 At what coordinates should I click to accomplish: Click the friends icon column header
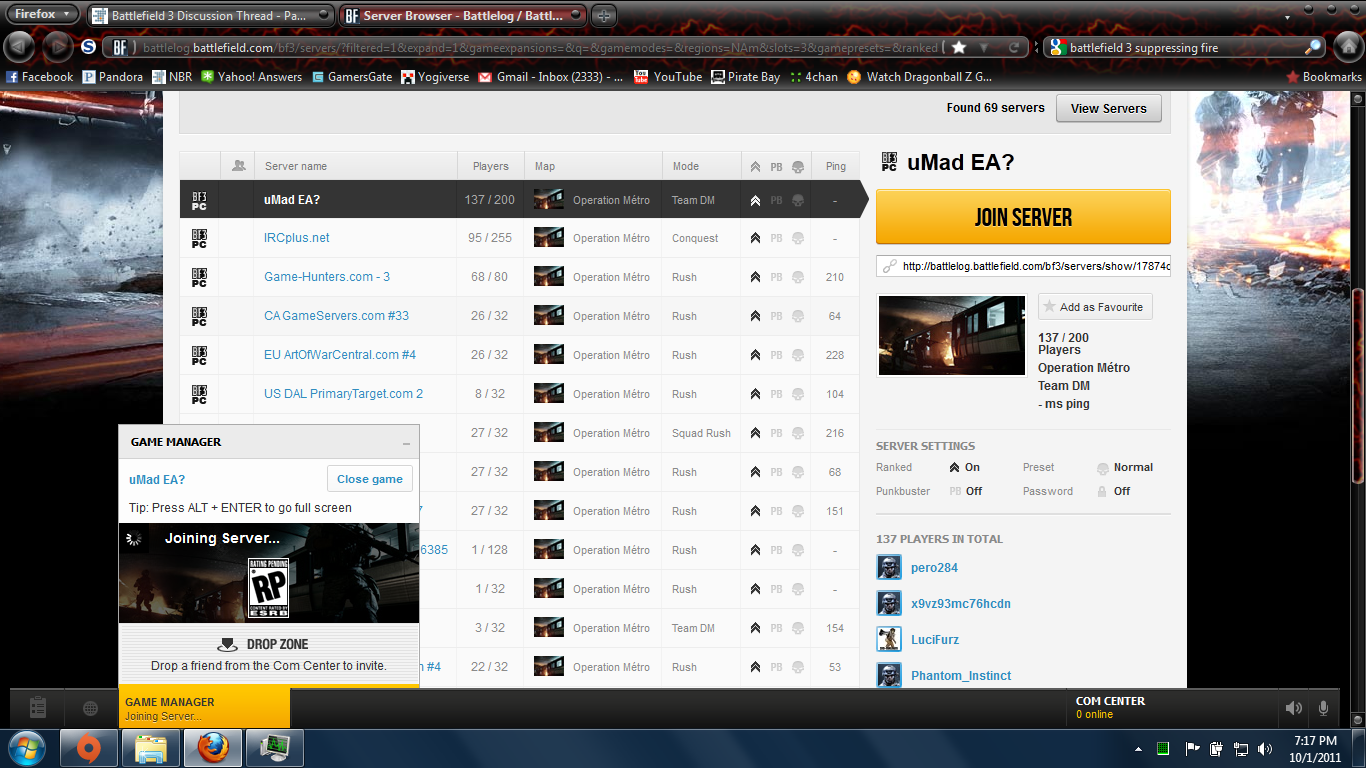tap(238, 166)
